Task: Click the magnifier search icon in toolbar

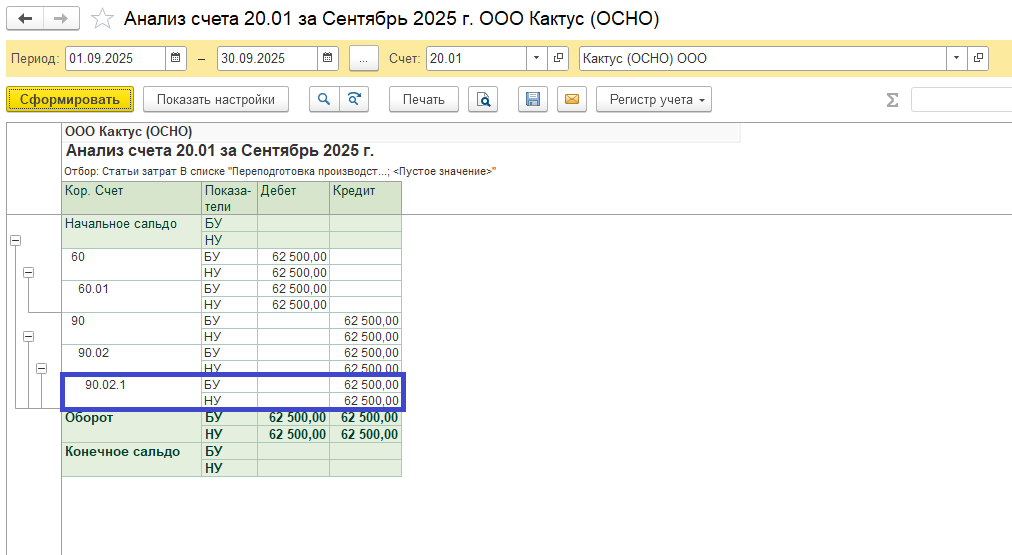Action: tap(324, 99)
